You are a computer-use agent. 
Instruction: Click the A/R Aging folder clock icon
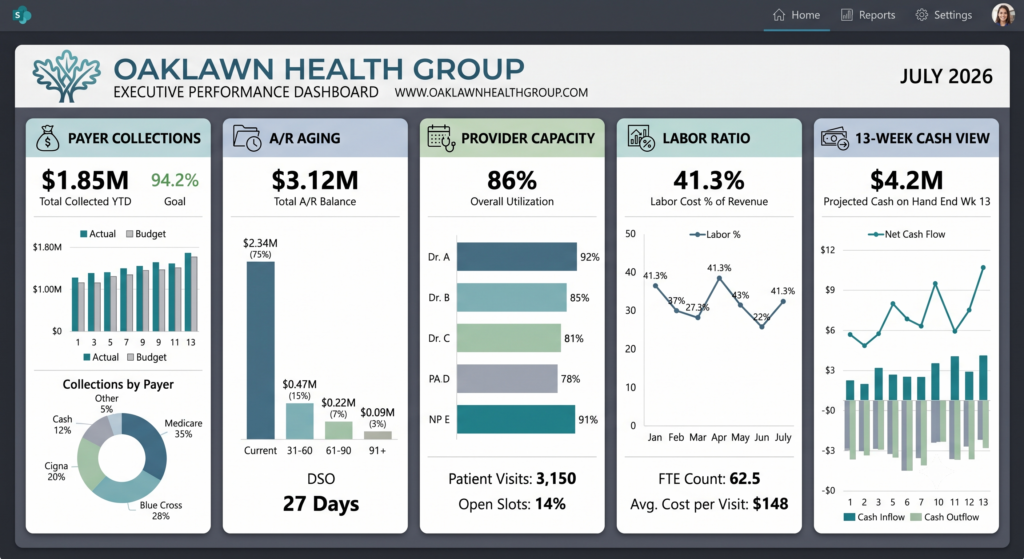pos(247,138)
